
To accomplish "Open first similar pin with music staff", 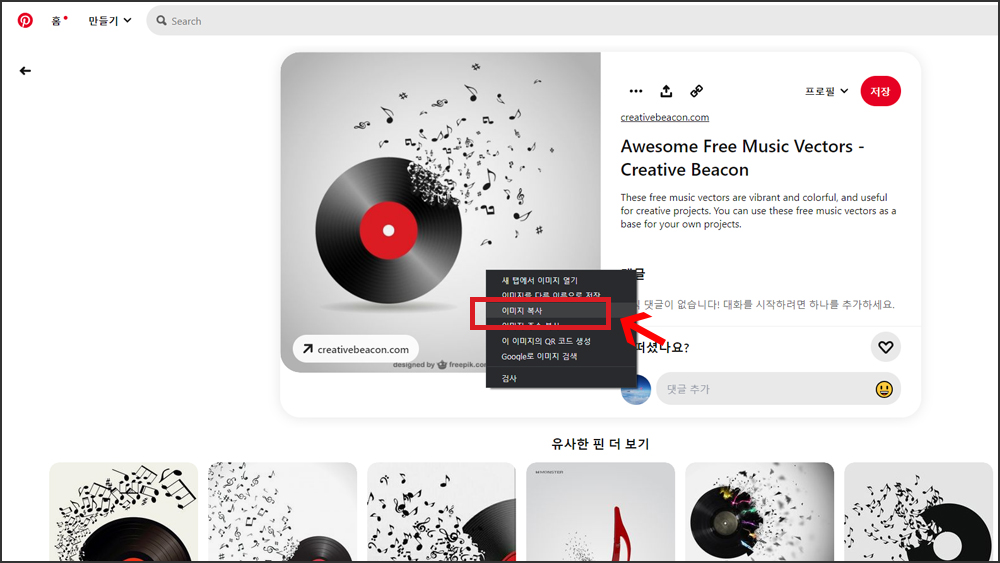I will [x=124, y=511].
